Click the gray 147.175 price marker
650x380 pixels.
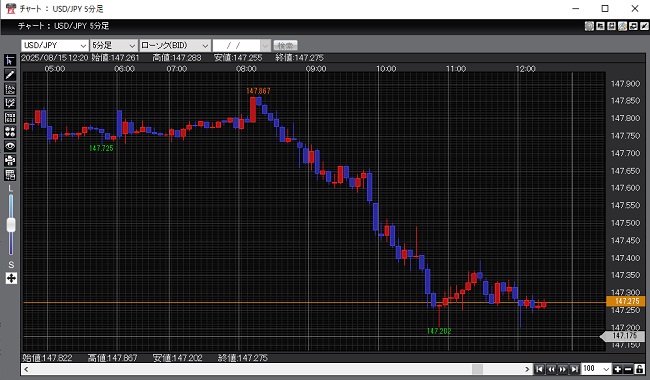tap(623, 336)
